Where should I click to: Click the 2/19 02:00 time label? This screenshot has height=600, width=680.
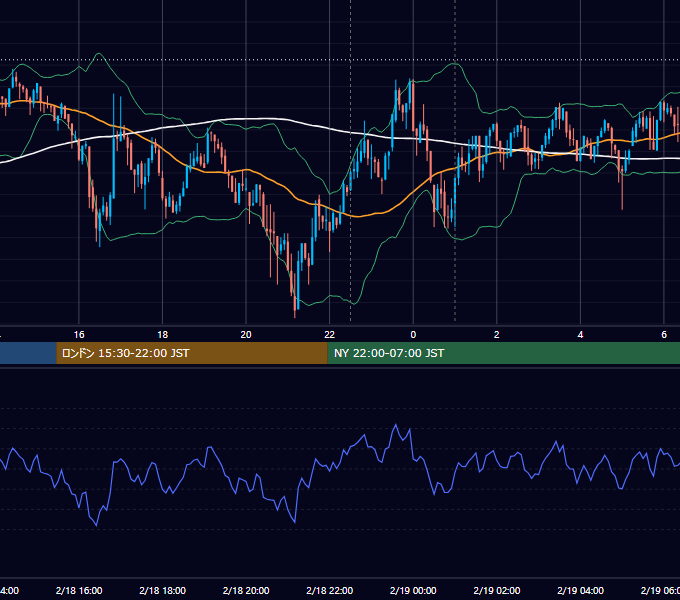tap(497, 590)
